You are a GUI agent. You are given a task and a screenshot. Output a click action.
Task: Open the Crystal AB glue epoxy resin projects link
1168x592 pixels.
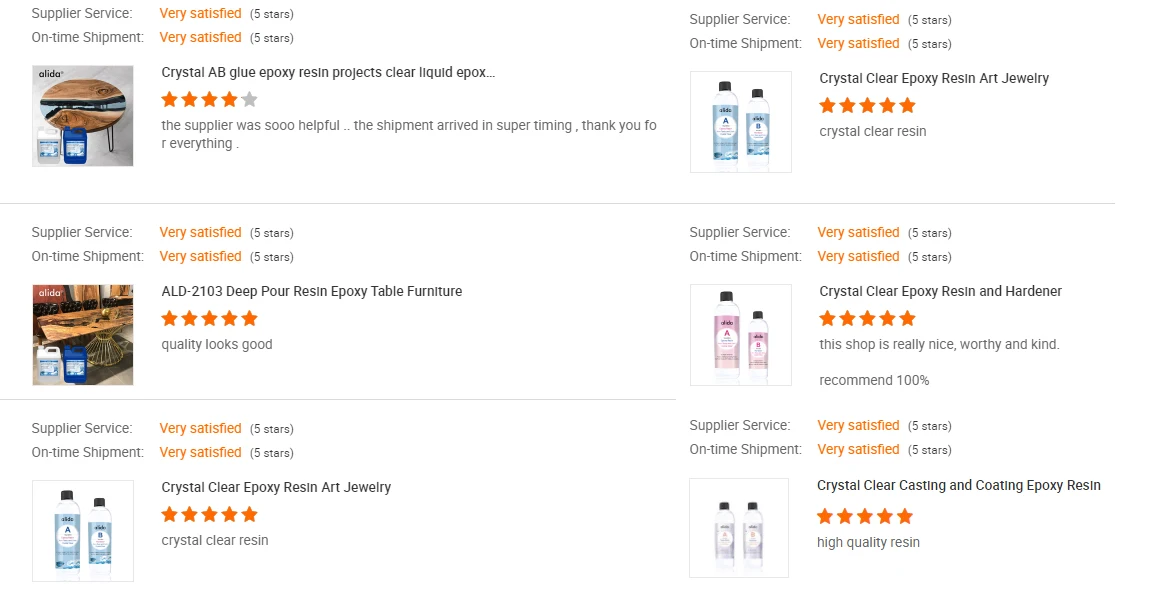point(328,72)
